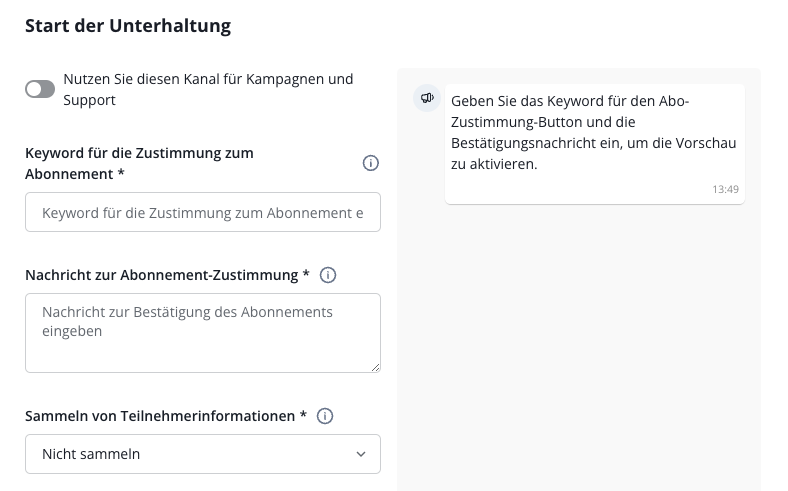The width and height of the screenshot is (788, 491).
Task: Click into the Bestätigung des Abonnements textarea
Action: [202, 332]
